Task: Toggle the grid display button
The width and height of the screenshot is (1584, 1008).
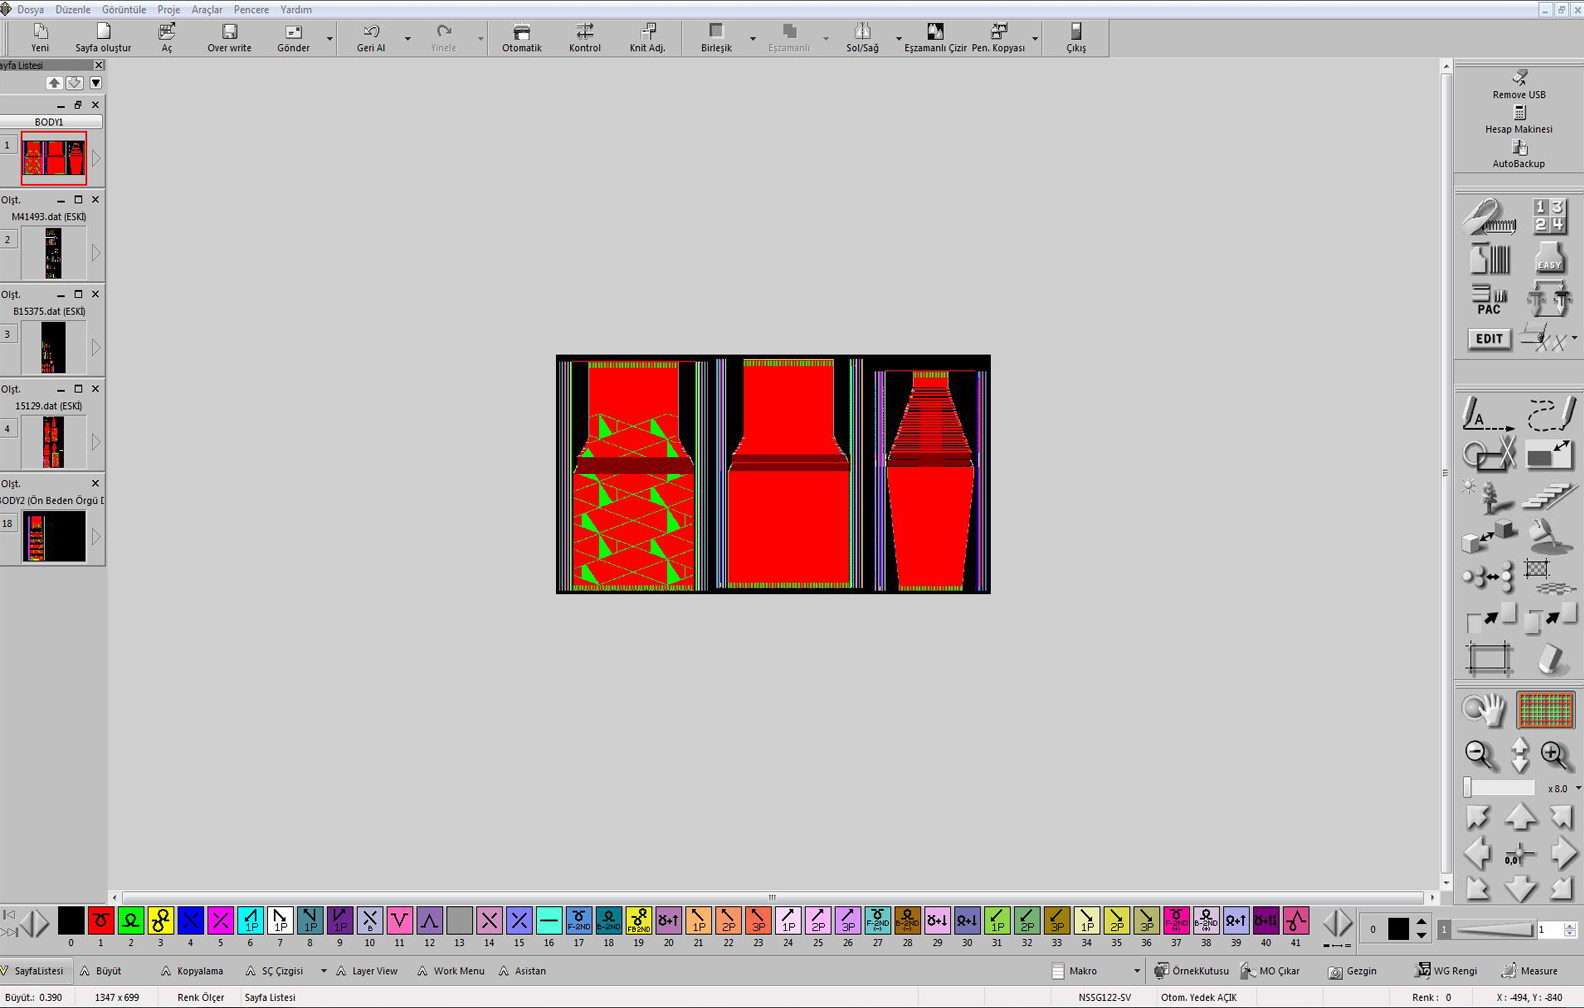Action: pyautogui.click(x=1545, y=709)
